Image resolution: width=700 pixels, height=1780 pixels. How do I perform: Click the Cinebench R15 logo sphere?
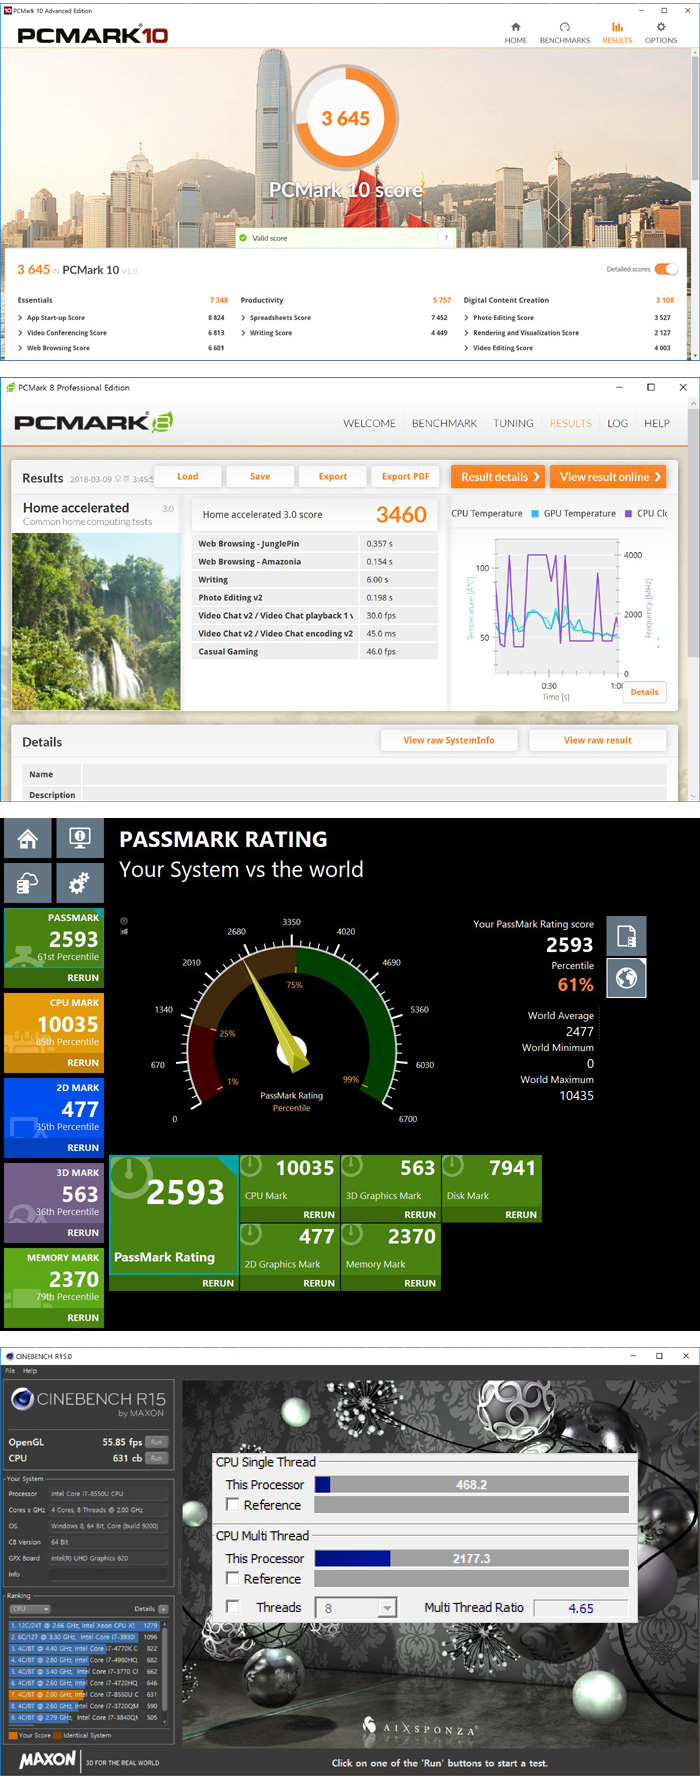tap(22, 1399)
